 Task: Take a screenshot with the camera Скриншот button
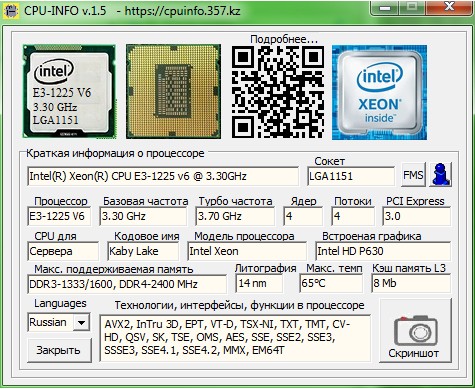[x=415, y=331]
